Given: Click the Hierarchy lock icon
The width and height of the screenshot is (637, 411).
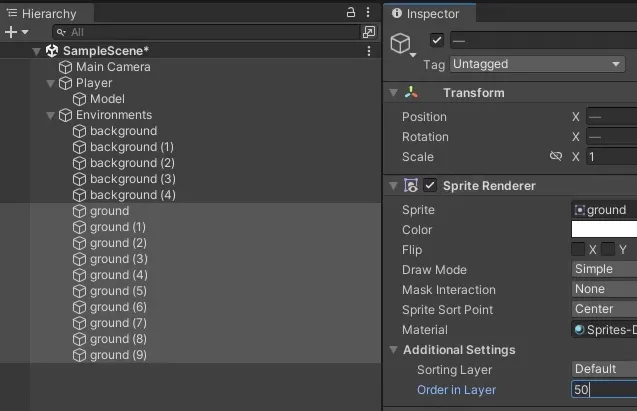Looking at the screenshot, I should pos(351,12).
